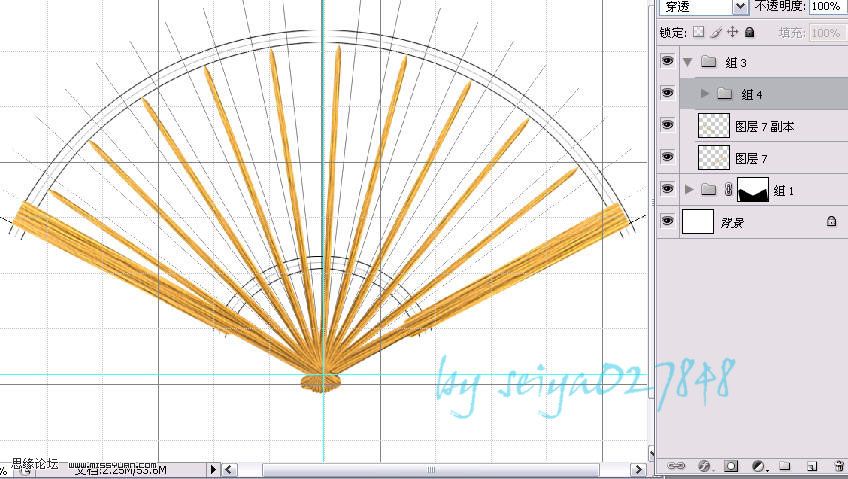Lock layer position with move icon
Image resolution: width=848 pixels, height=479 pixels.
click(x=732, y=32)
